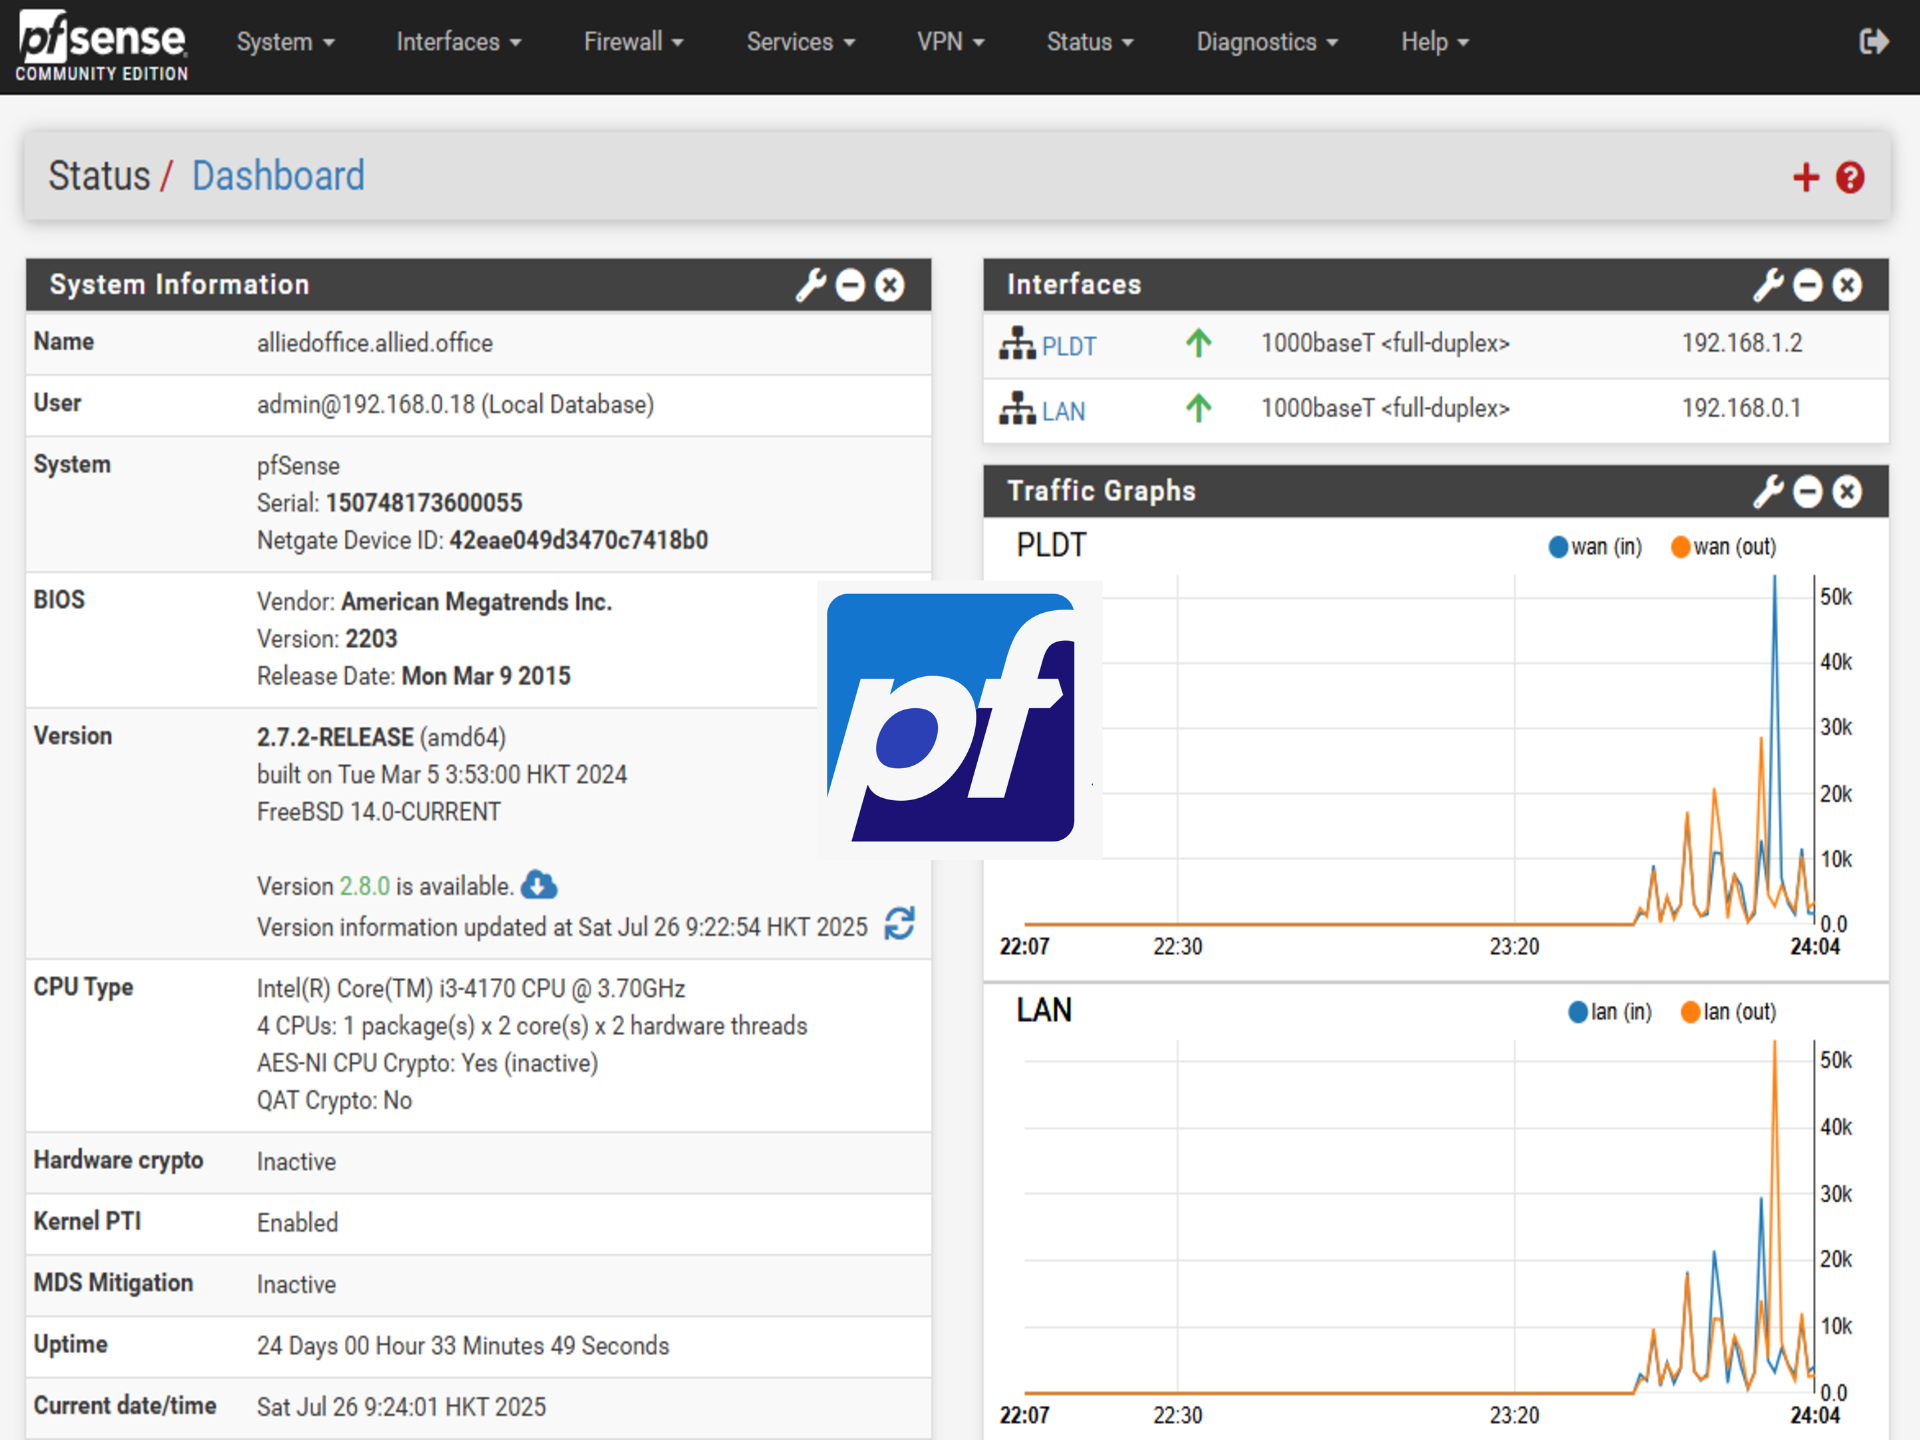Open the Services menu
This screenshot has width=1920, height=1440.
pyautogui.click(x=801, y=42)
